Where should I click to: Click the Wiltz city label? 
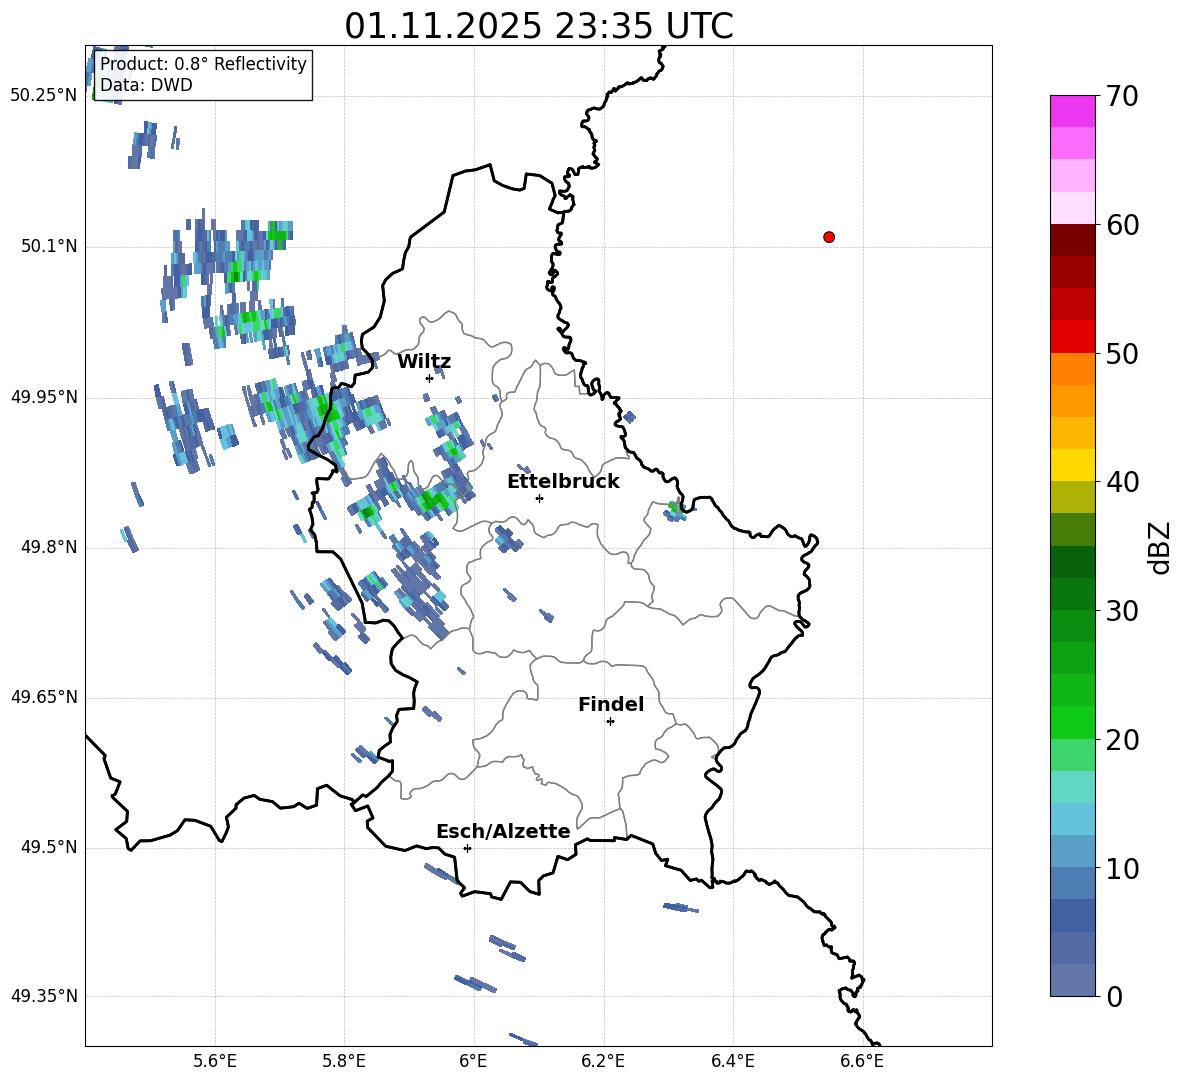click(x=424, y=362)
